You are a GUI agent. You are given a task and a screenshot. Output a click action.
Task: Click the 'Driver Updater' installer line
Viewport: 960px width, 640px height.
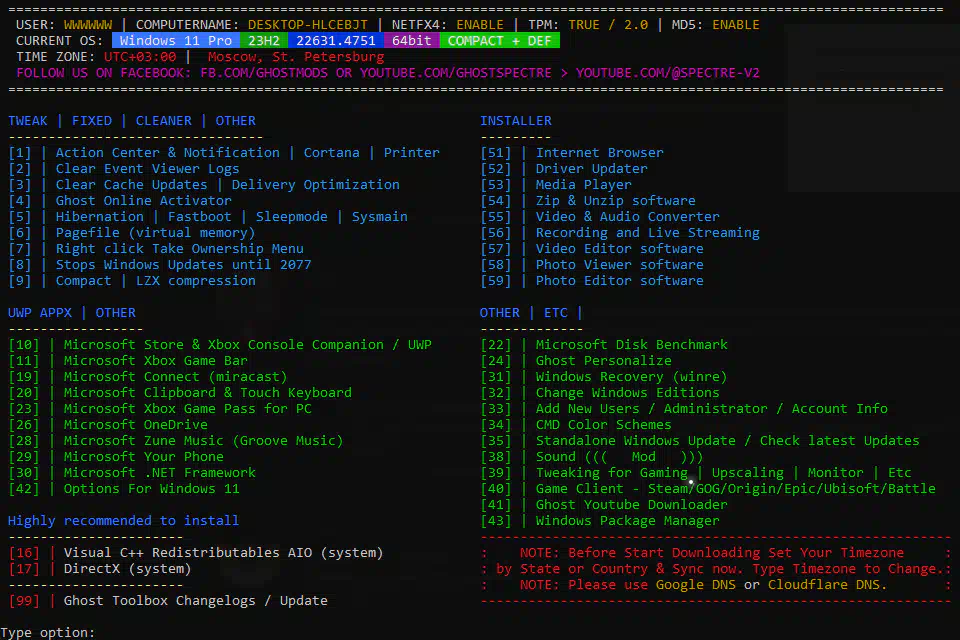(x=564, y=168)
